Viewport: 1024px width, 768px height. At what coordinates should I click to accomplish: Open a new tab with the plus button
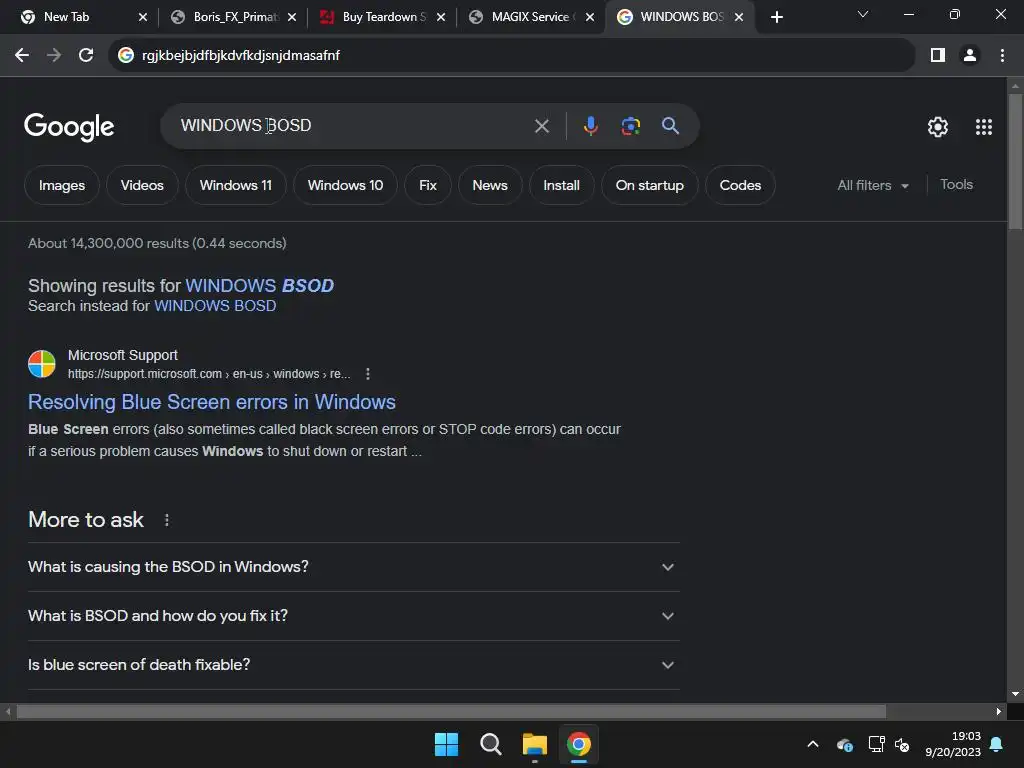(776, 17)
